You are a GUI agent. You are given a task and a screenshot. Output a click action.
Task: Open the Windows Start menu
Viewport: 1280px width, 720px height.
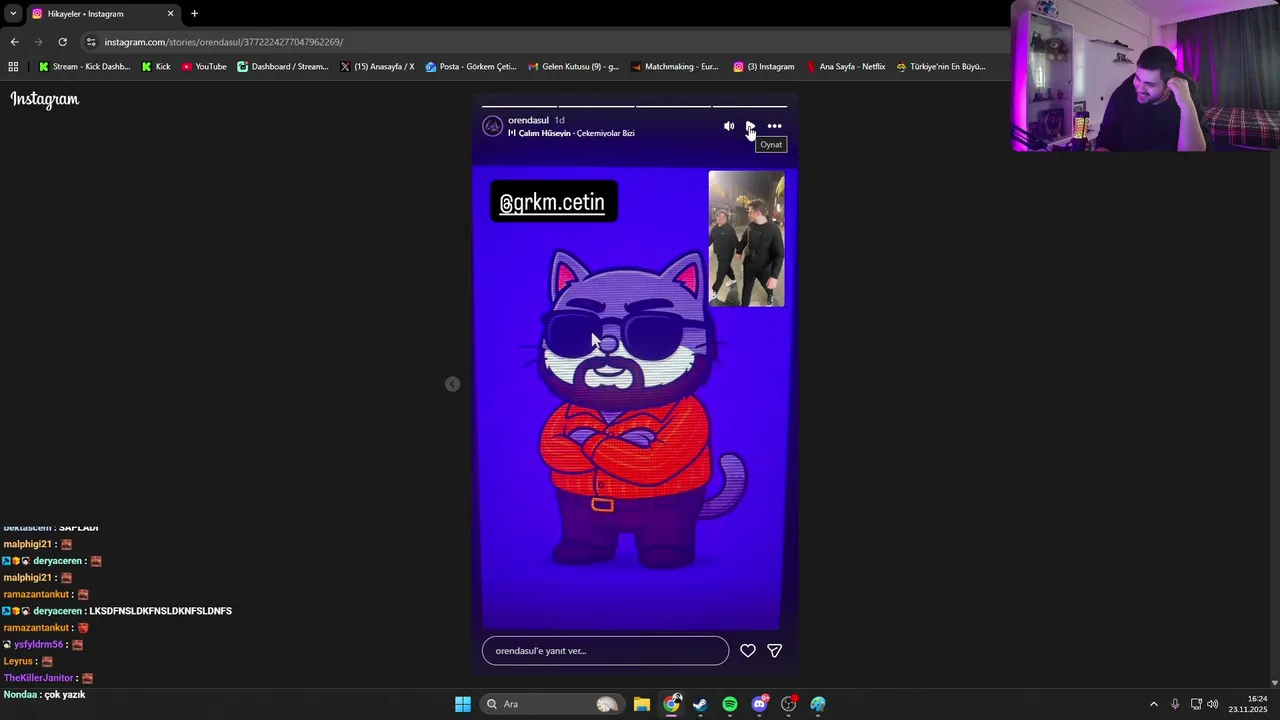click(463, 704)
